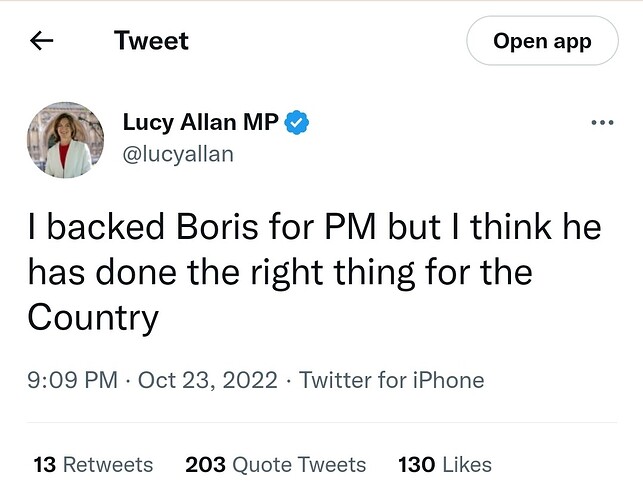Image resolution: width=643 pixels, height=500 pixels.
Task: Click the Oct 23, 2022 date
Action: click(x=208, y=380)
